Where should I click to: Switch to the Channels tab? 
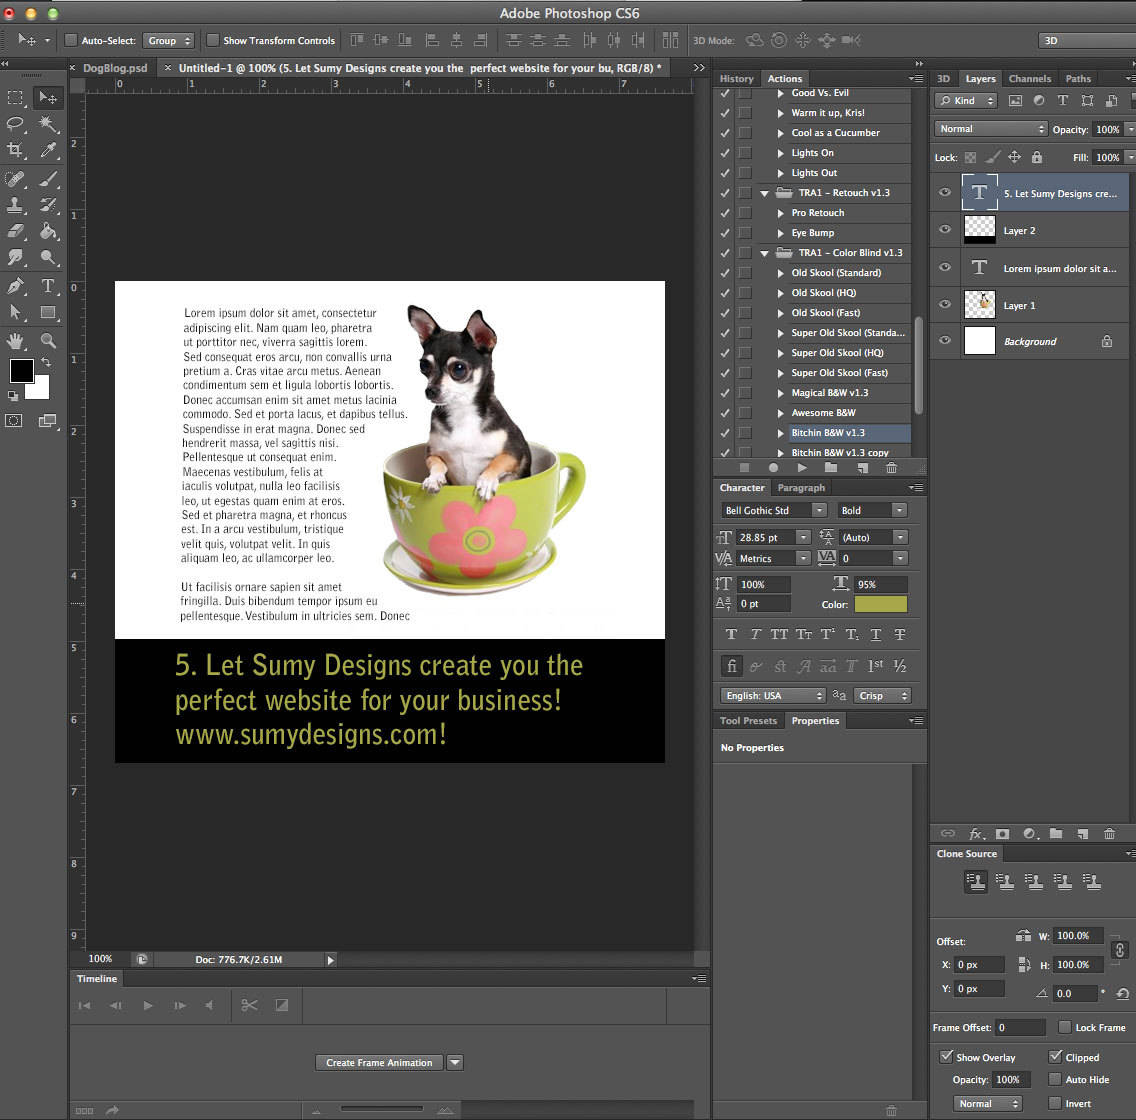point(1030,79)
